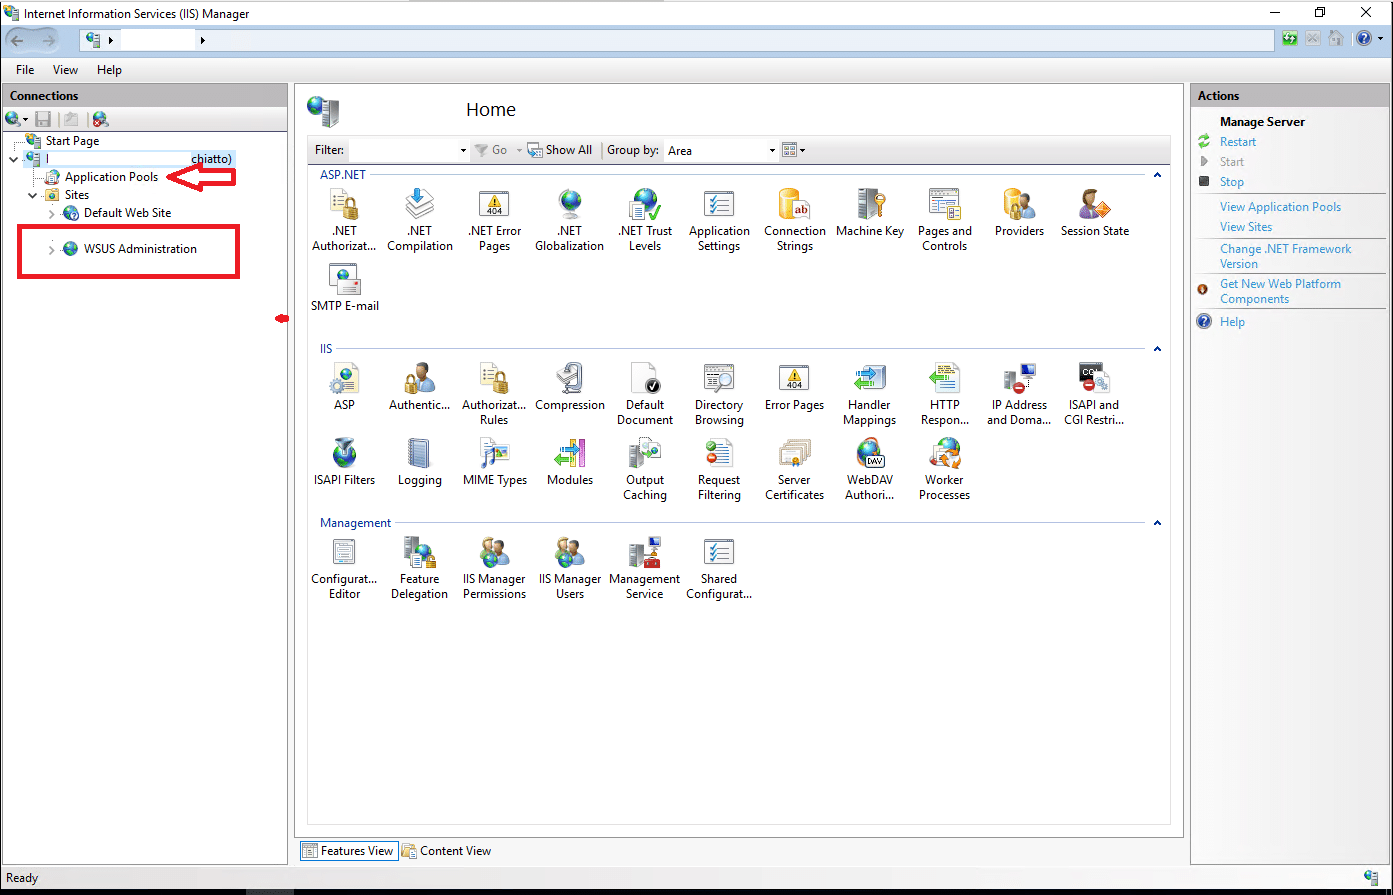The height and width of the screenshot is (895, 1393).
Task: Expand the WSUS Administration node
Action: pos(51,249)
